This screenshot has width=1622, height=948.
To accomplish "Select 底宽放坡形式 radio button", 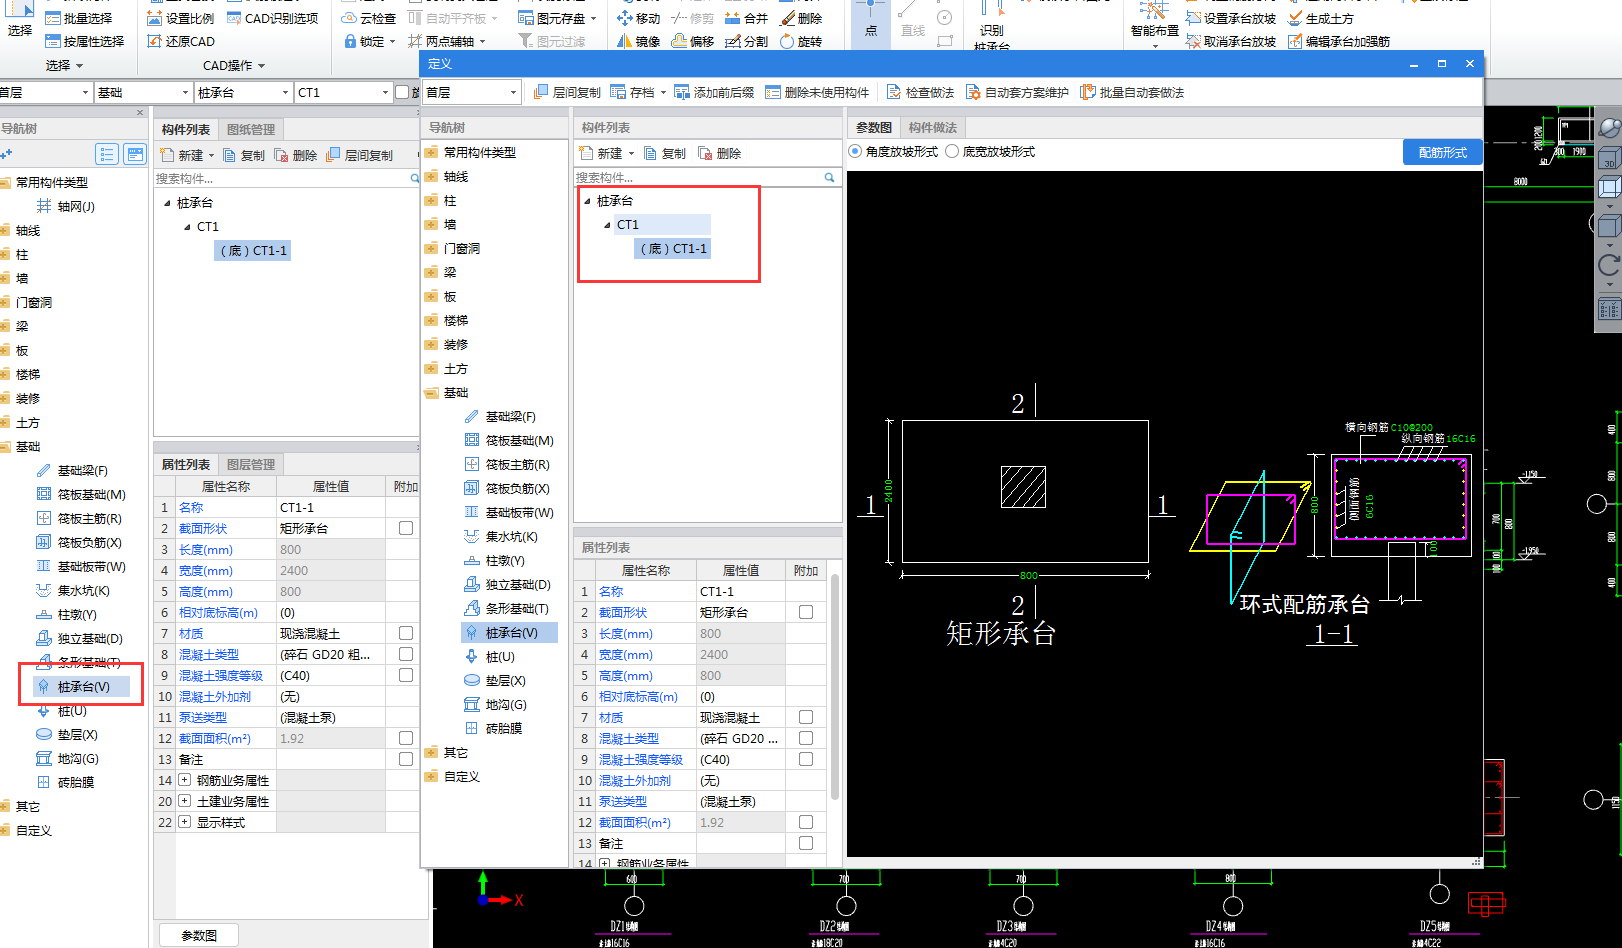I will (952, 152).
